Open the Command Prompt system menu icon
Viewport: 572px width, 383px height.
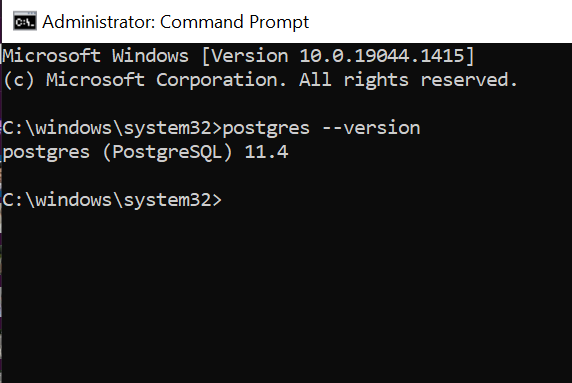click(x=25, y=21)
